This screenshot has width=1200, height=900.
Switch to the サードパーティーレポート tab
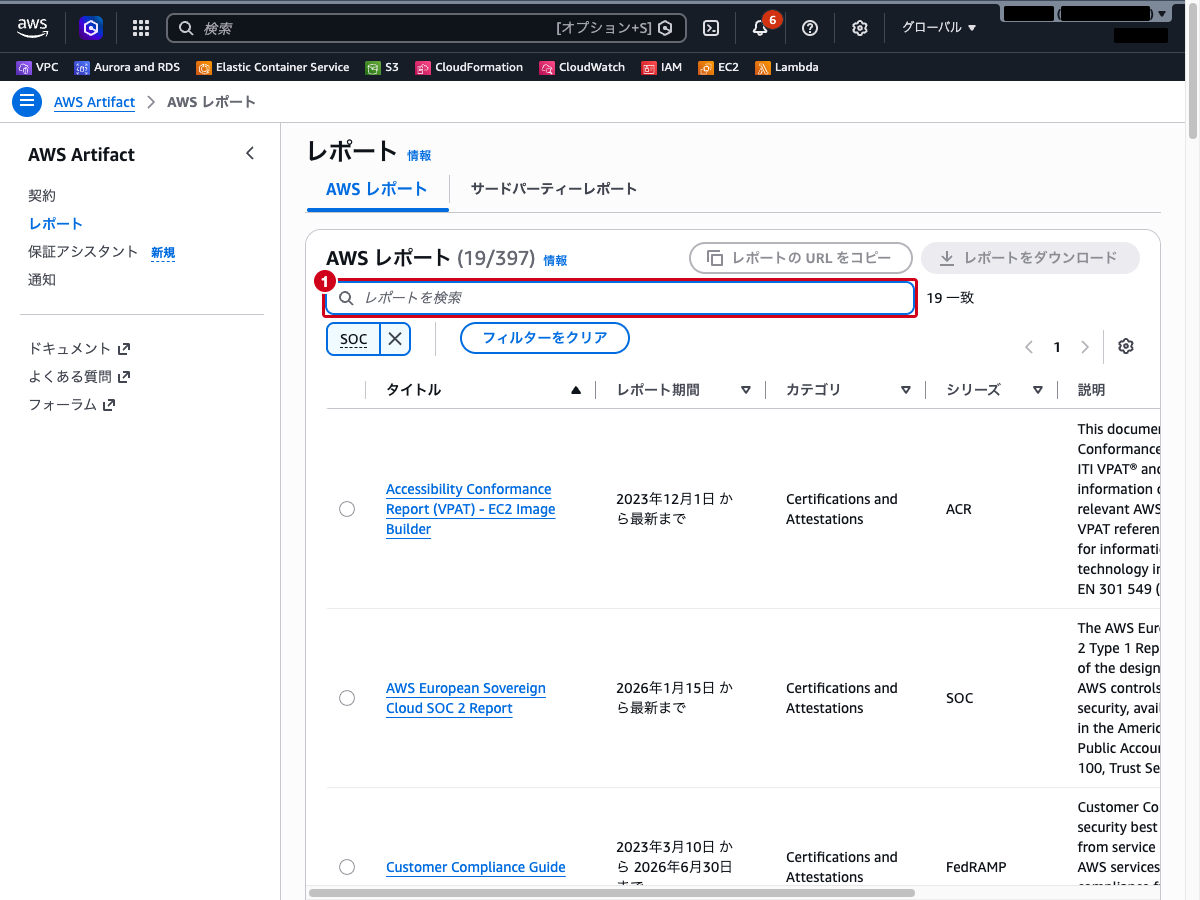554,189
